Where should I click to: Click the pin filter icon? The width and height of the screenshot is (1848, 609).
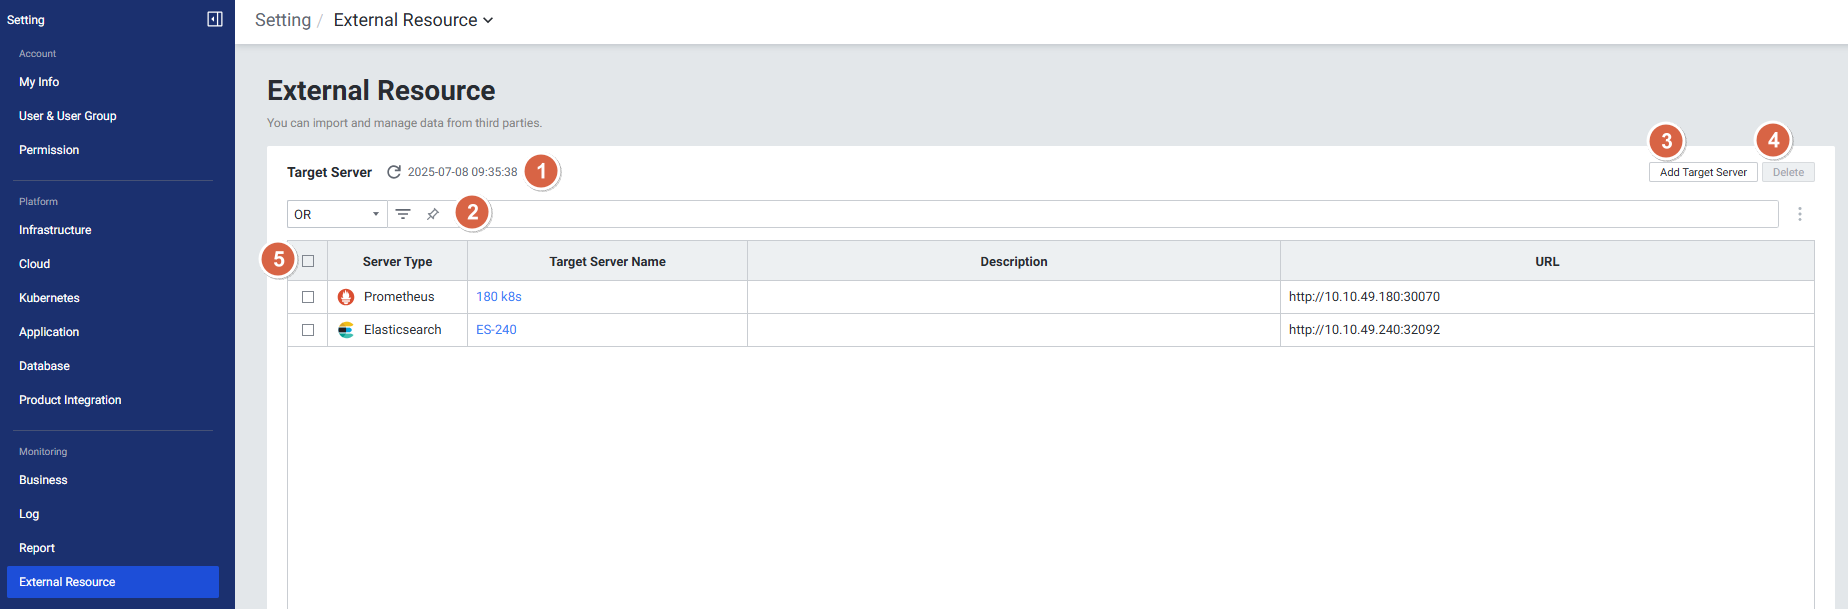click(x=433, y=214)
